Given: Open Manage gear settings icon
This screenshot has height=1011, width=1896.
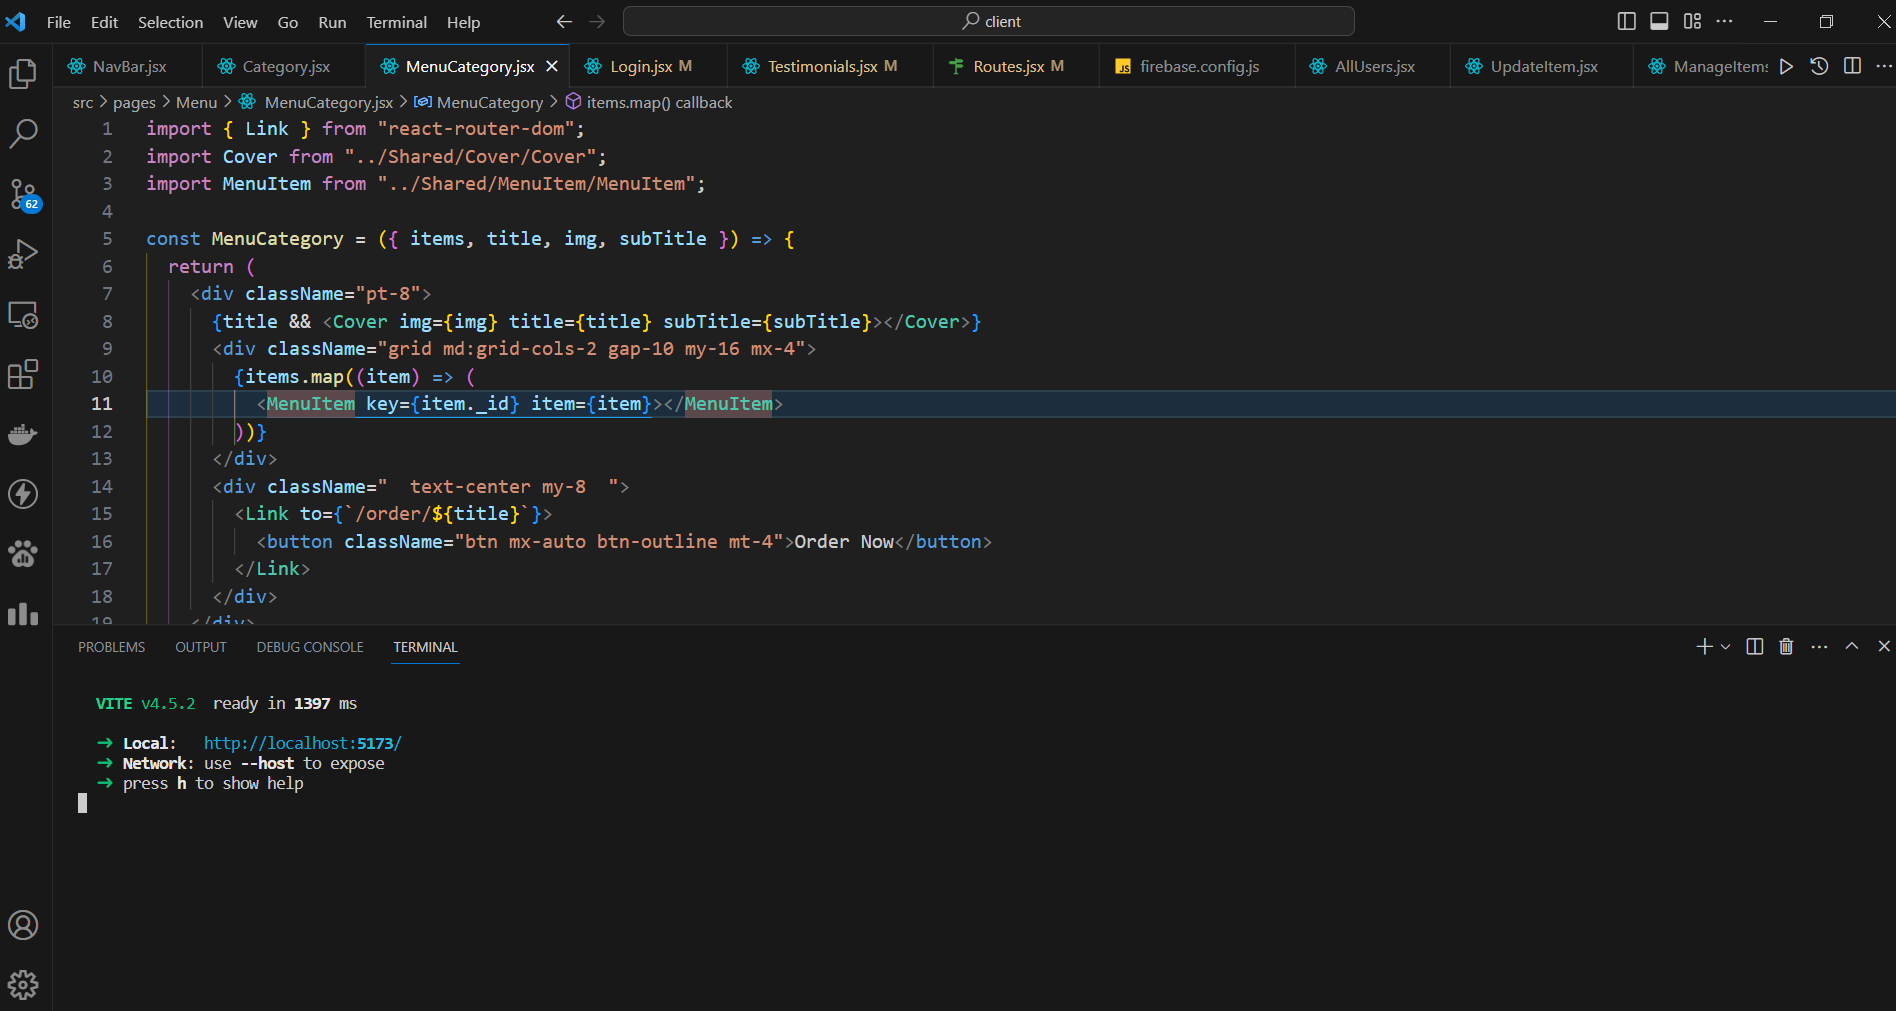Looking at the screenshot, I should click(x=23, y=985).
